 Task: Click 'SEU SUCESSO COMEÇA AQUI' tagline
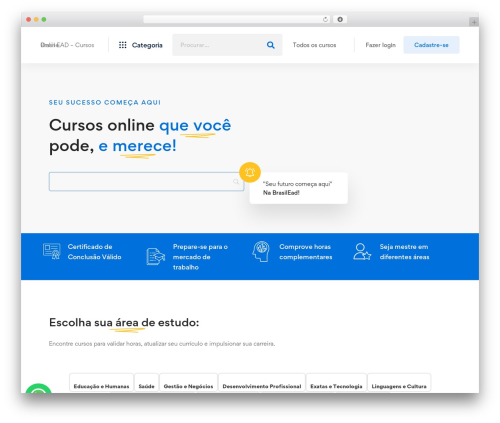pyautogui.click(x=105, y=102)
